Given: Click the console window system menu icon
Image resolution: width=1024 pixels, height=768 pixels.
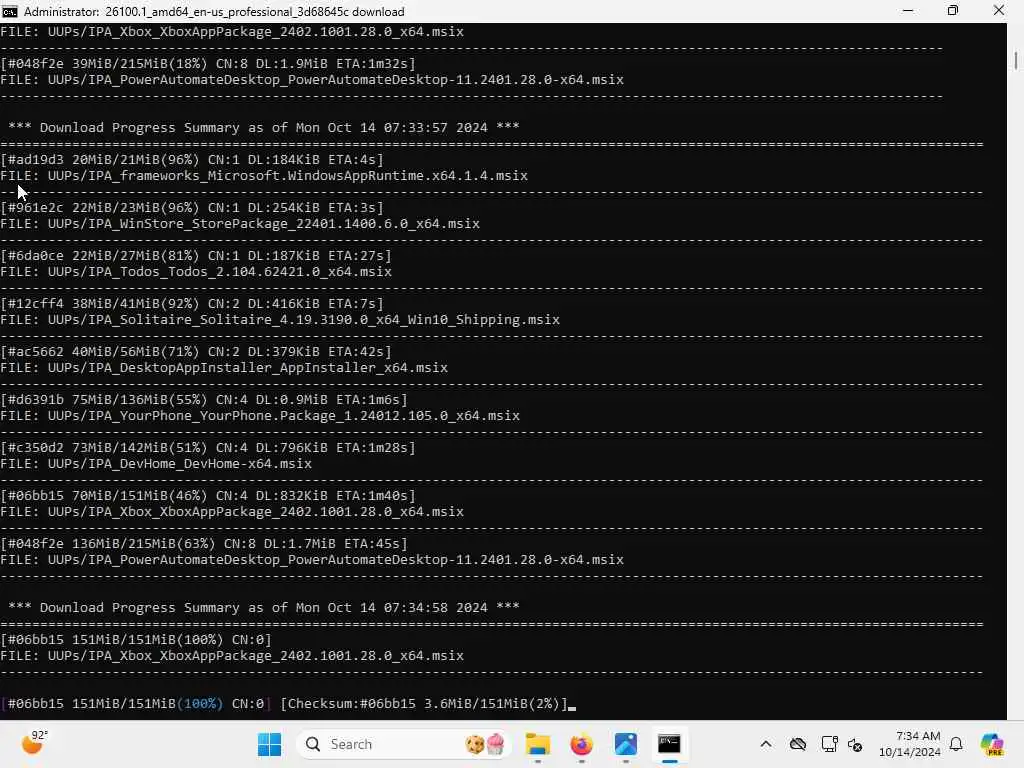Looking at the screenshot, I should pos(10,11).
